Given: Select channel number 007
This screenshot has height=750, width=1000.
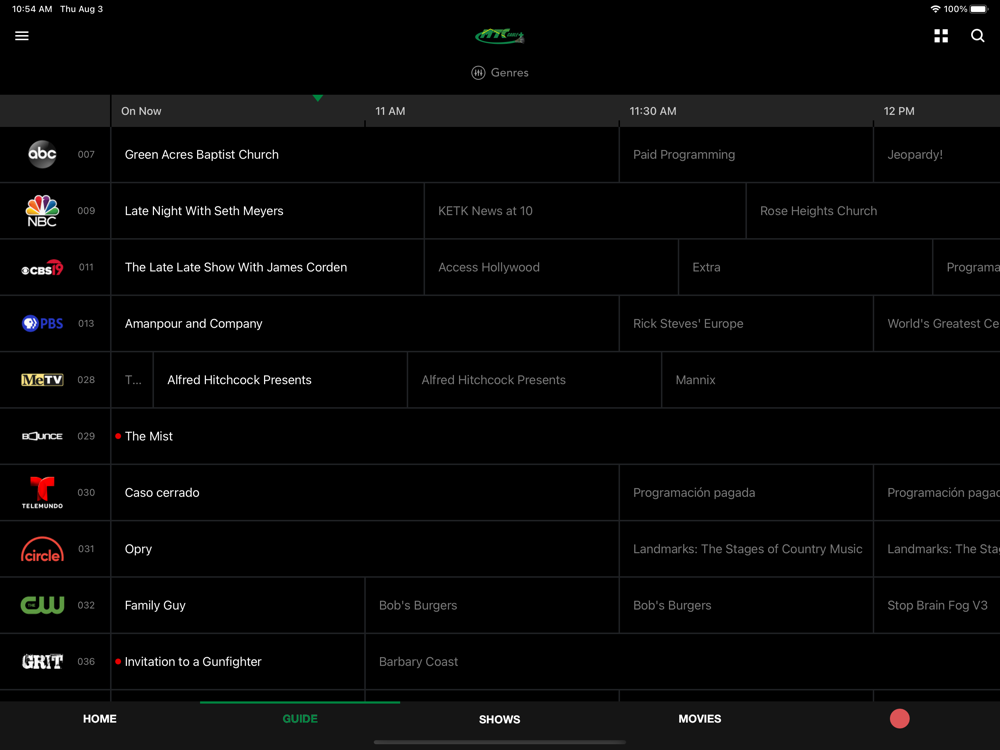Looking at the screenshot, I should pos(86,154).
